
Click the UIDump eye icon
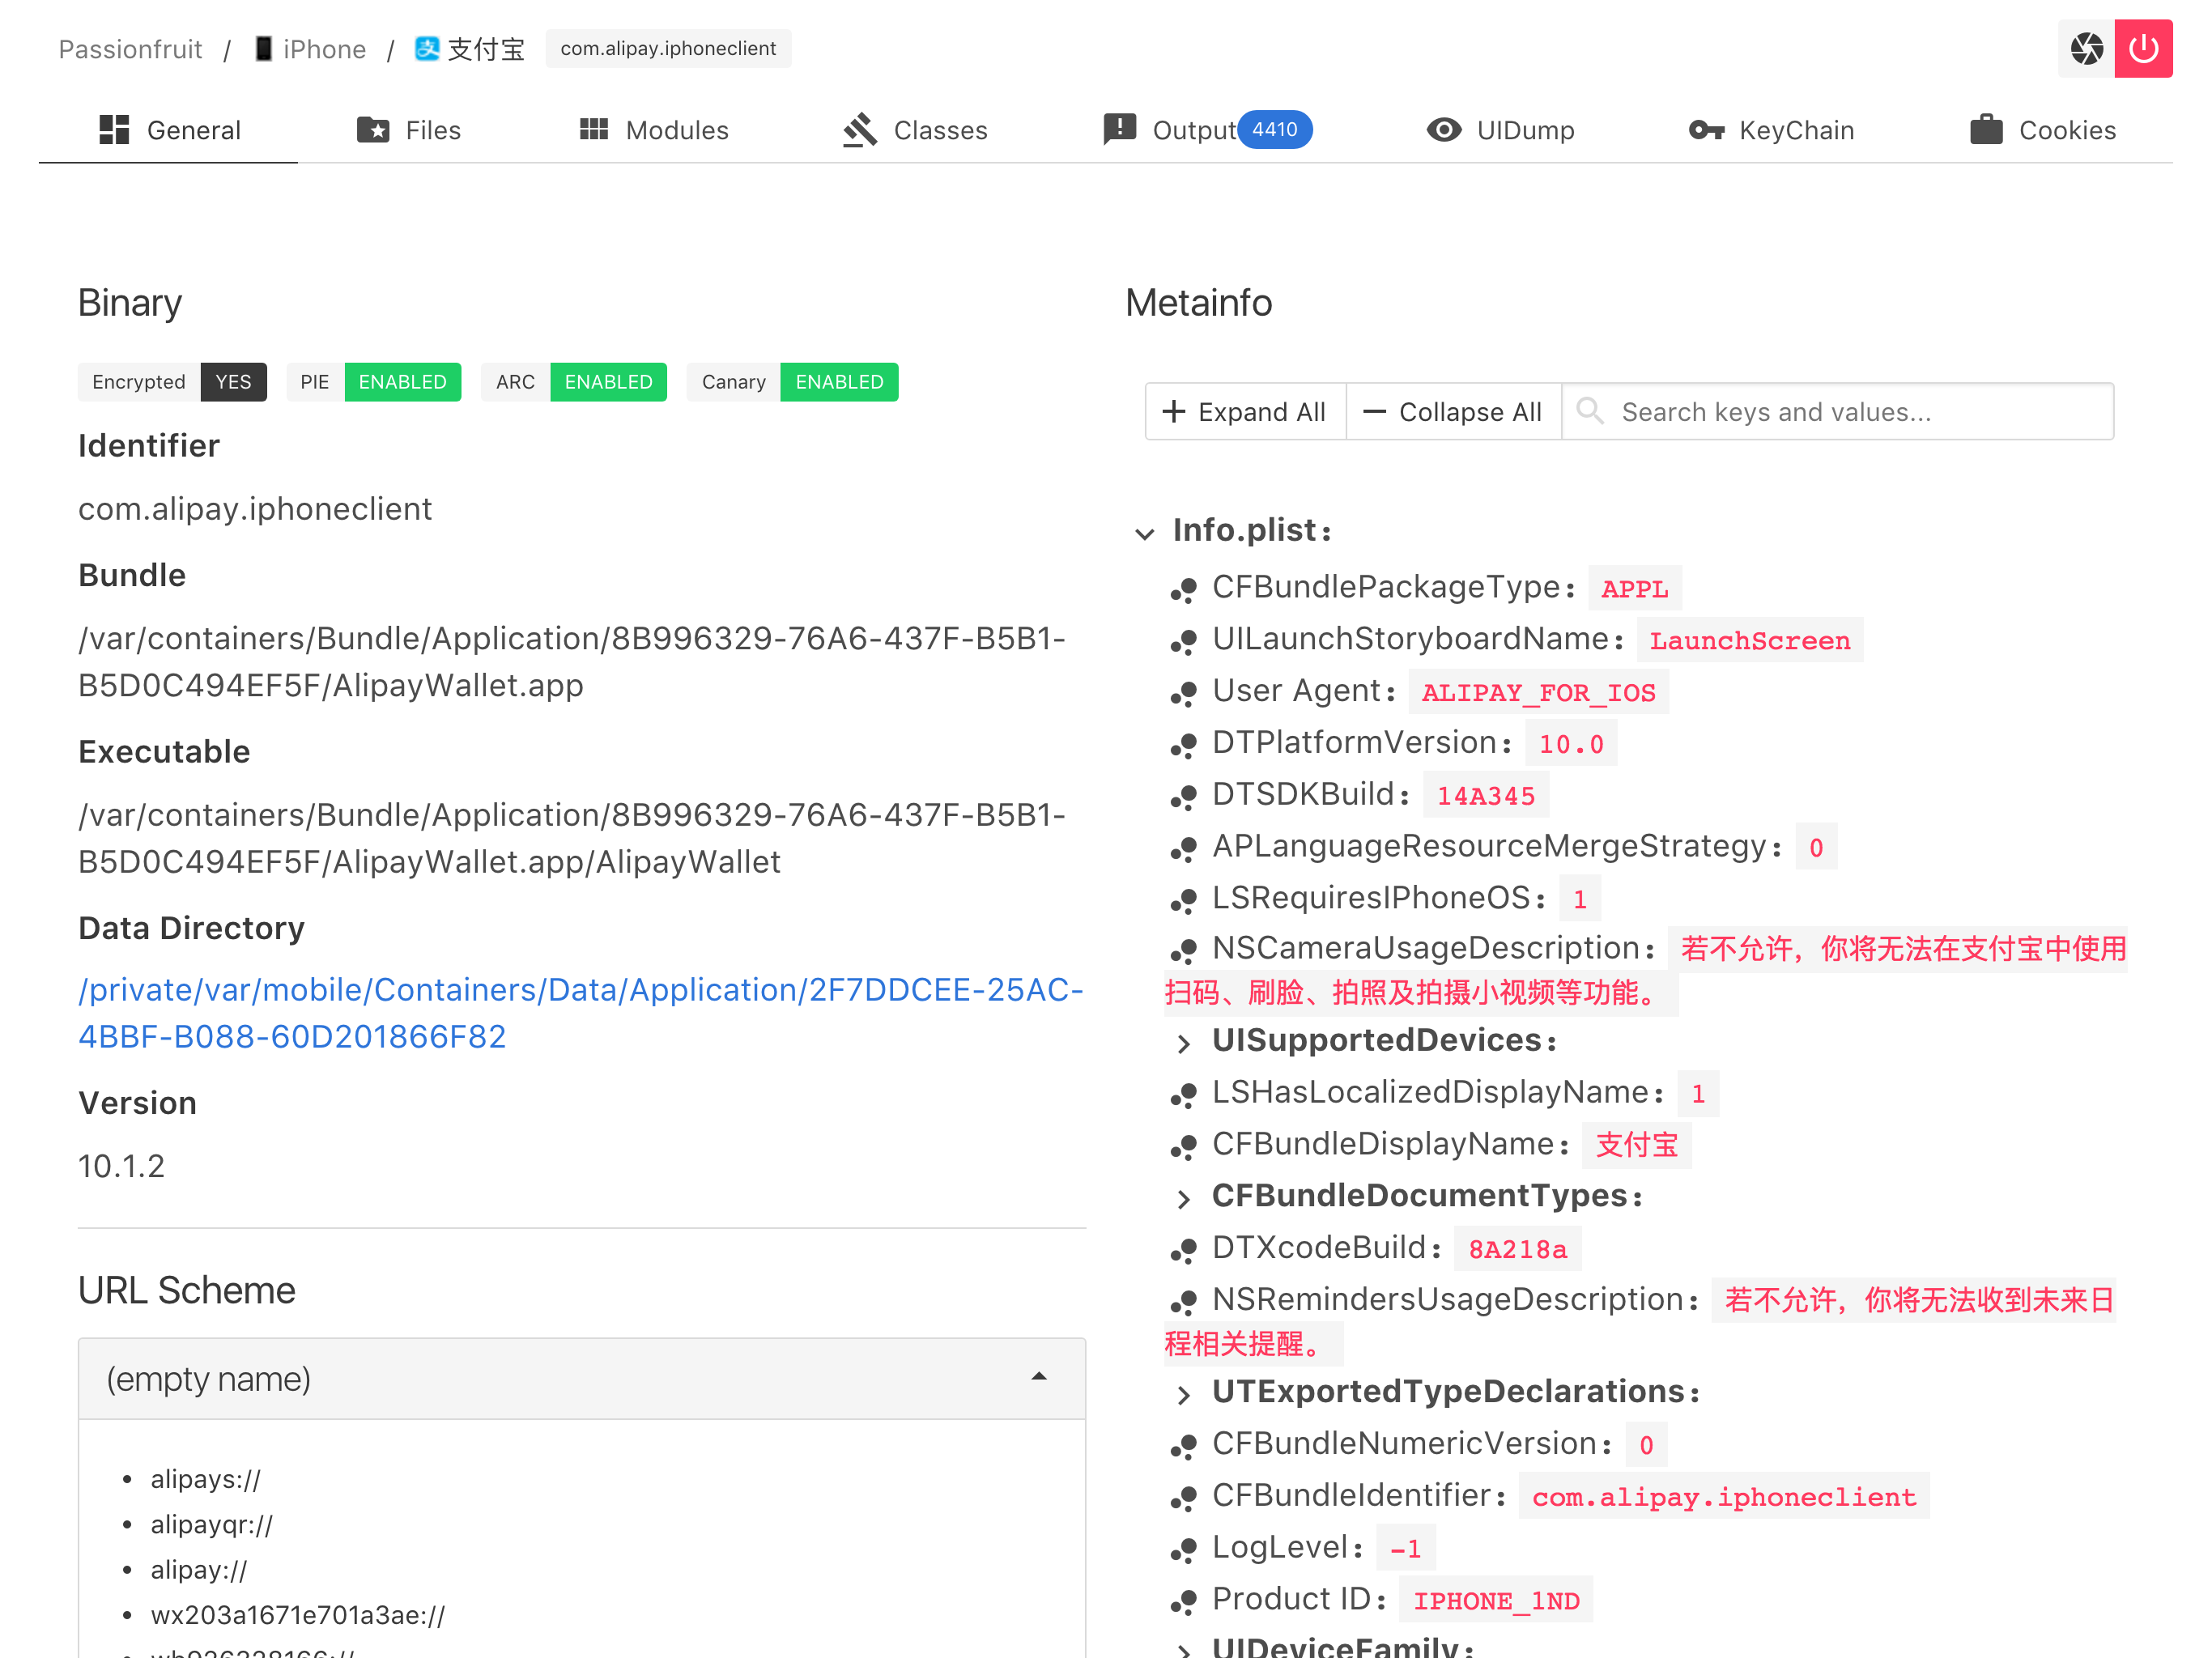pos(1443,130)
